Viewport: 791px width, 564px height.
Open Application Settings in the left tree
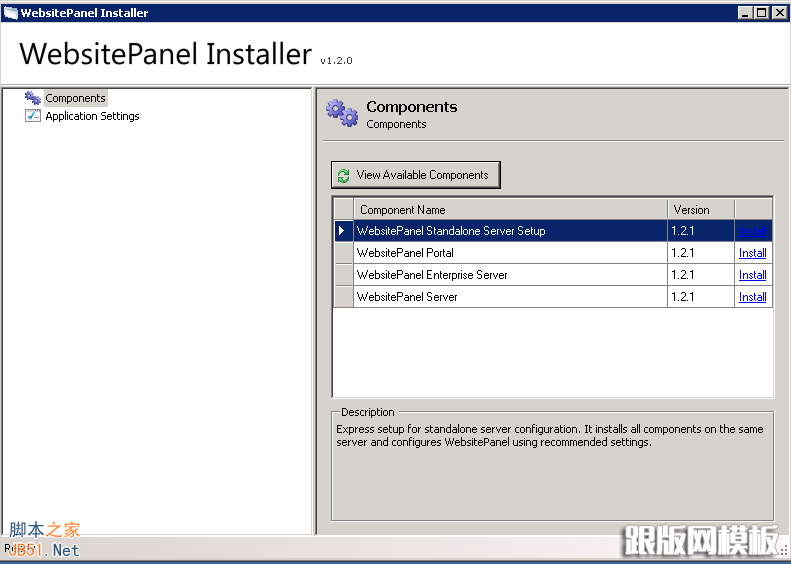point(92,116)
